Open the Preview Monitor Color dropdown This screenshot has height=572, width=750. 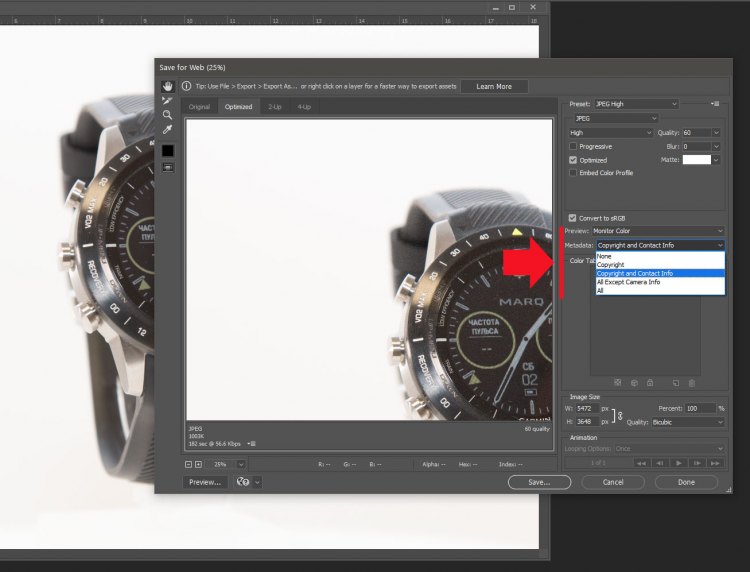[x=658, y=231]
